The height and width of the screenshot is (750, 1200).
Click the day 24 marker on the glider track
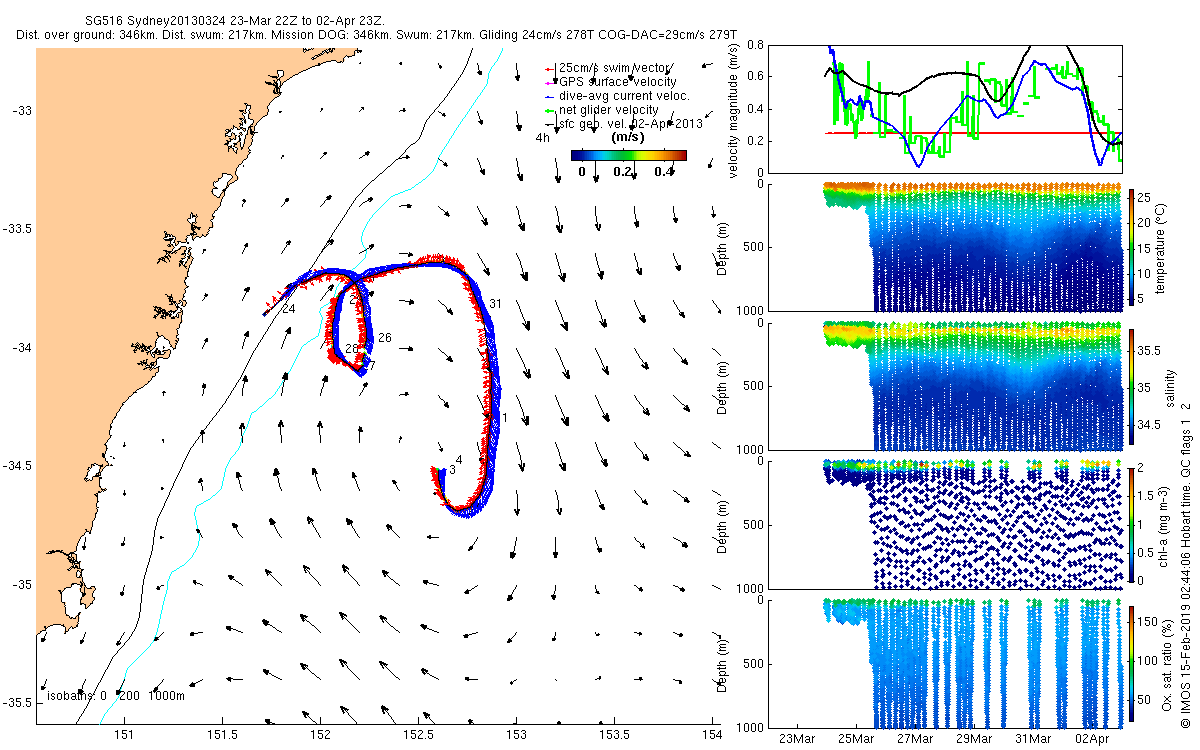(x=288, y=310)
